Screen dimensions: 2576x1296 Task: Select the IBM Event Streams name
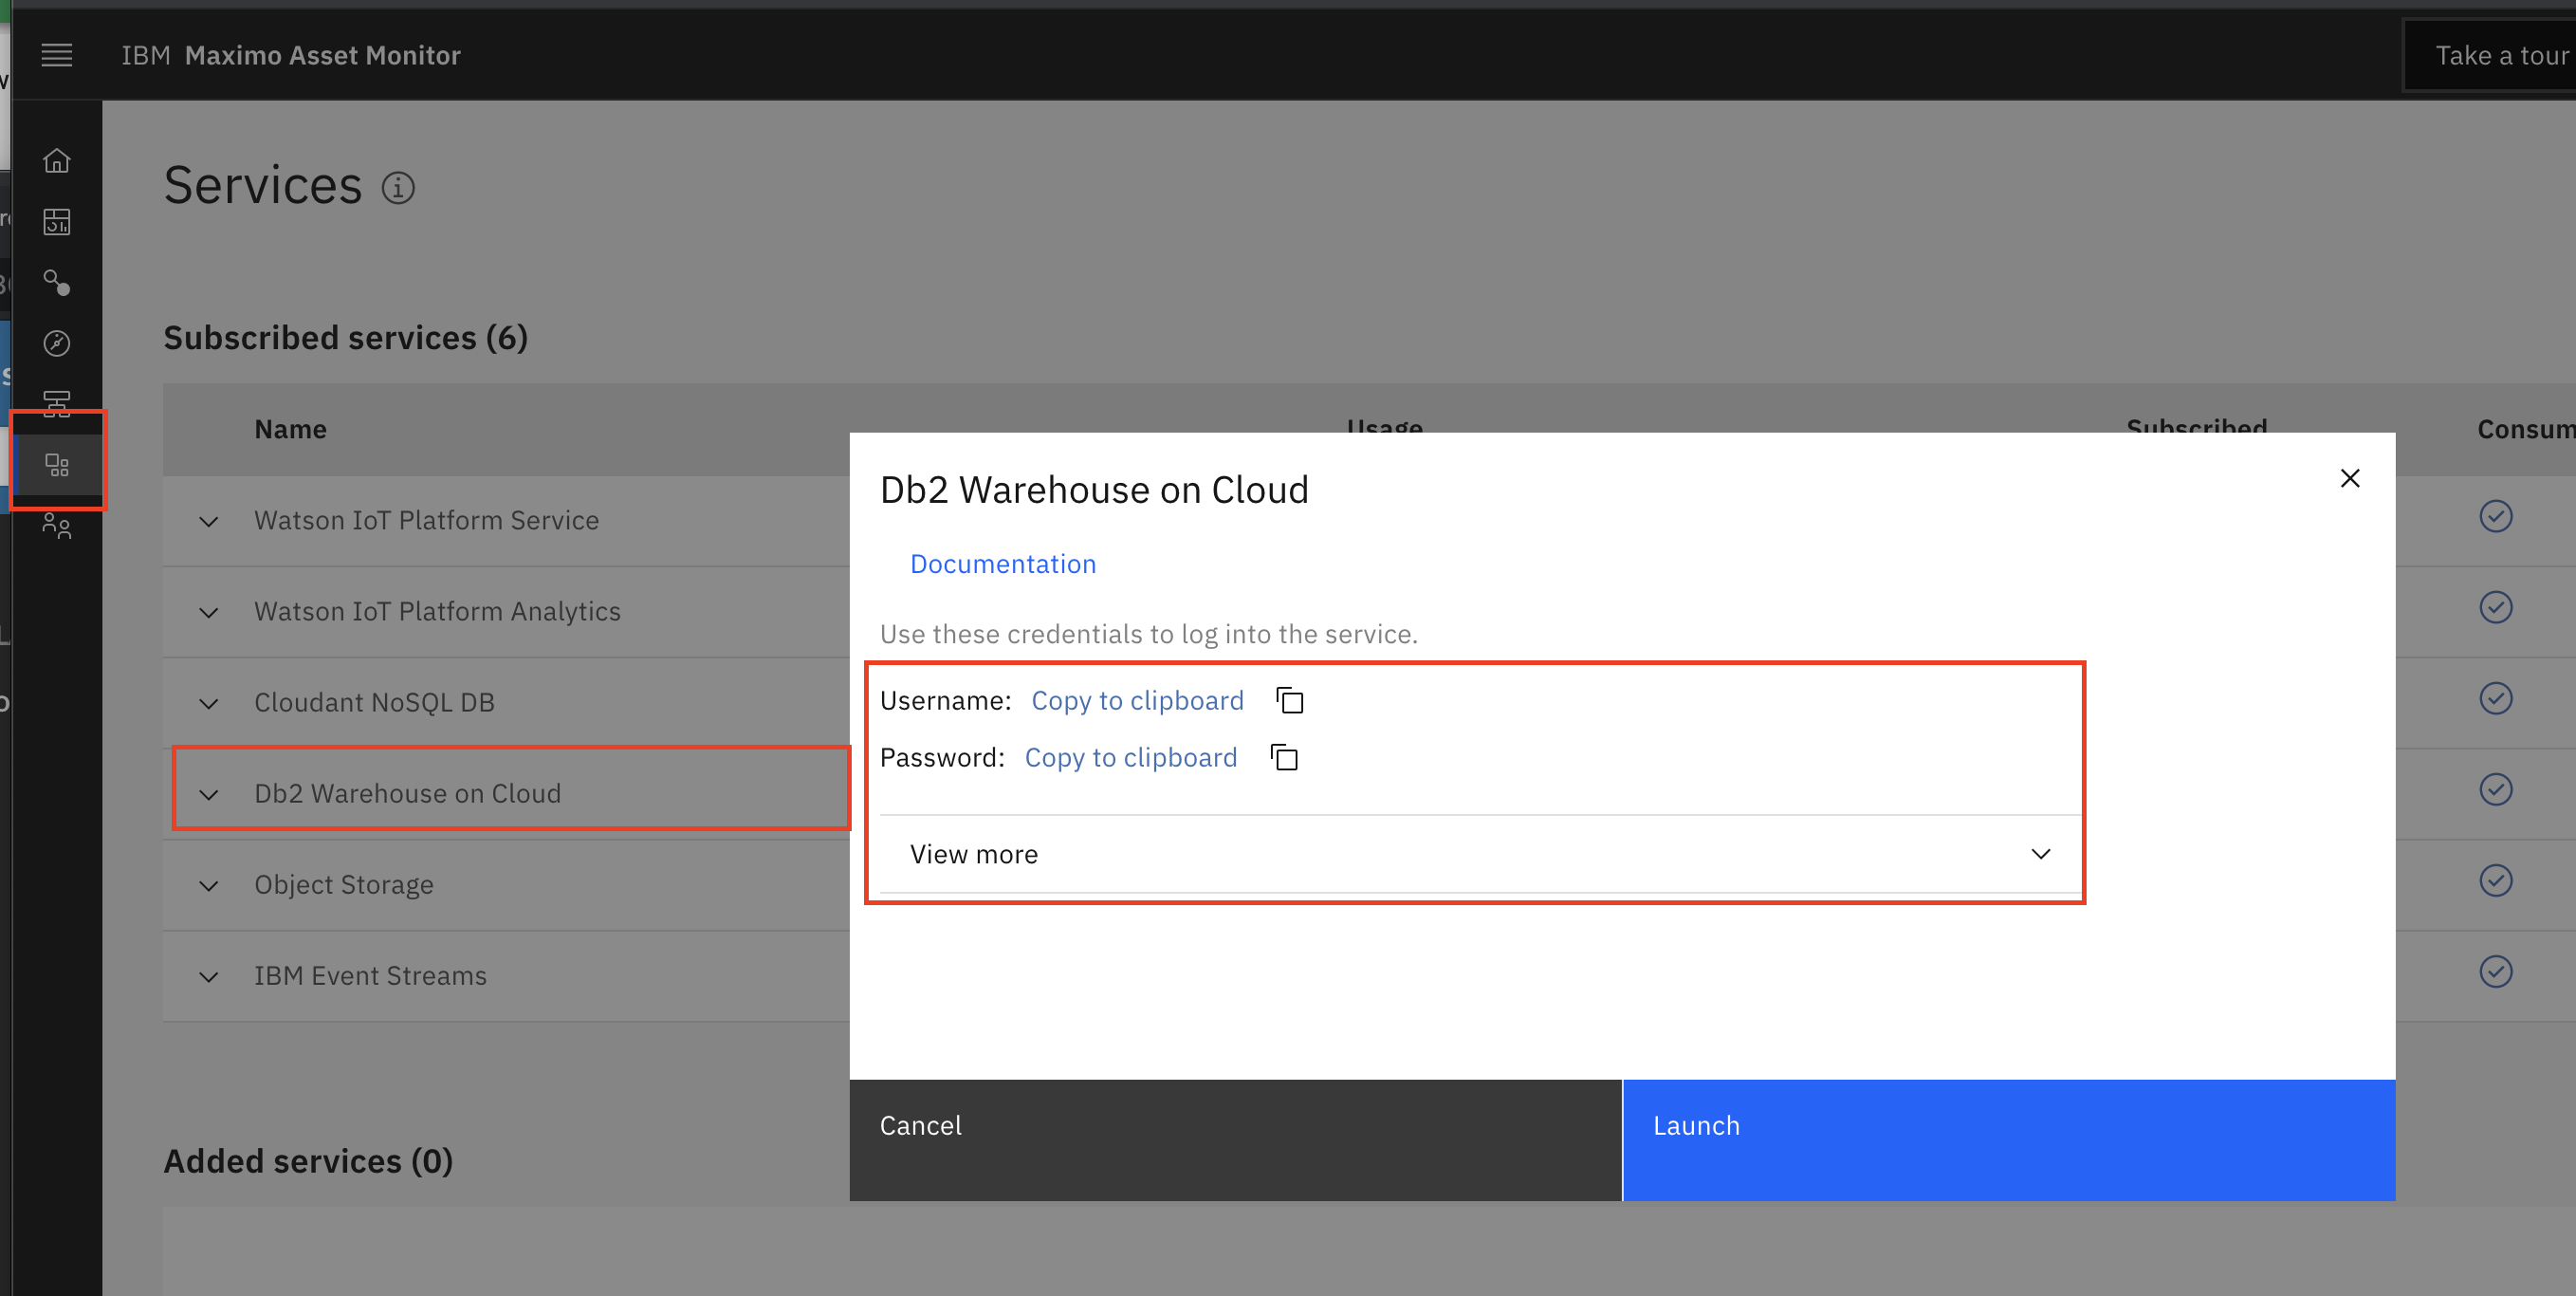(x=370, y=976)
